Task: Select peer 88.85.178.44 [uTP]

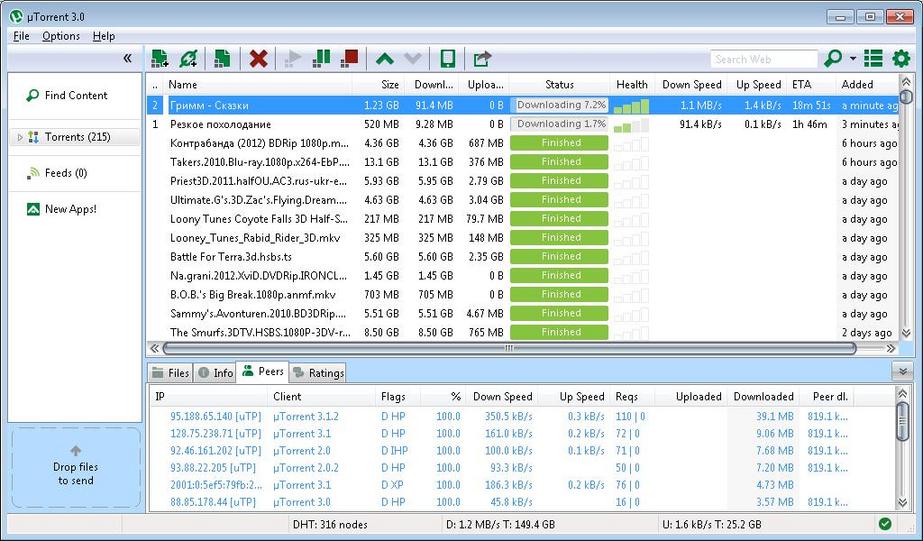Action: pyautogui.click(x=523, y=502)
